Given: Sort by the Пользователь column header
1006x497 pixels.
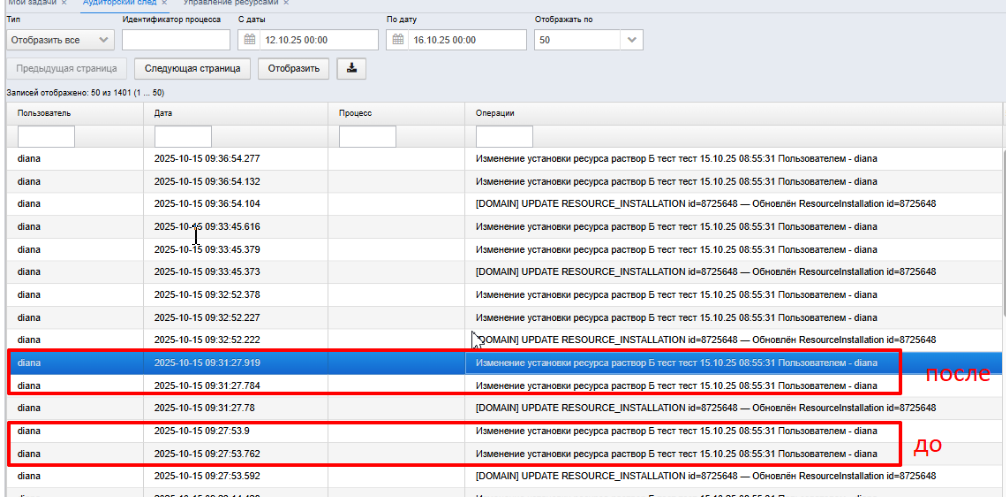Looking at the screenshot, I should 75,113.
